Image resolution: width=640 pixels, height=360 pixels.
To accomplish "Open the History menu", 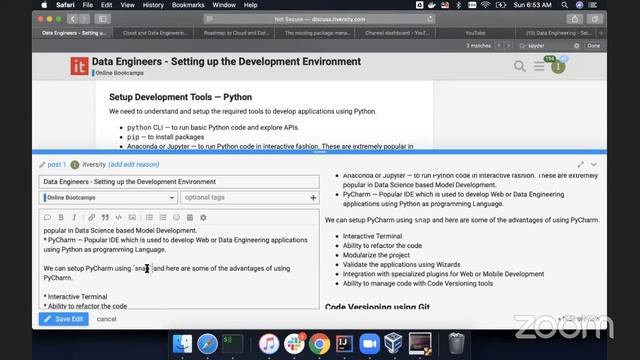I will [x=153, y=5].
